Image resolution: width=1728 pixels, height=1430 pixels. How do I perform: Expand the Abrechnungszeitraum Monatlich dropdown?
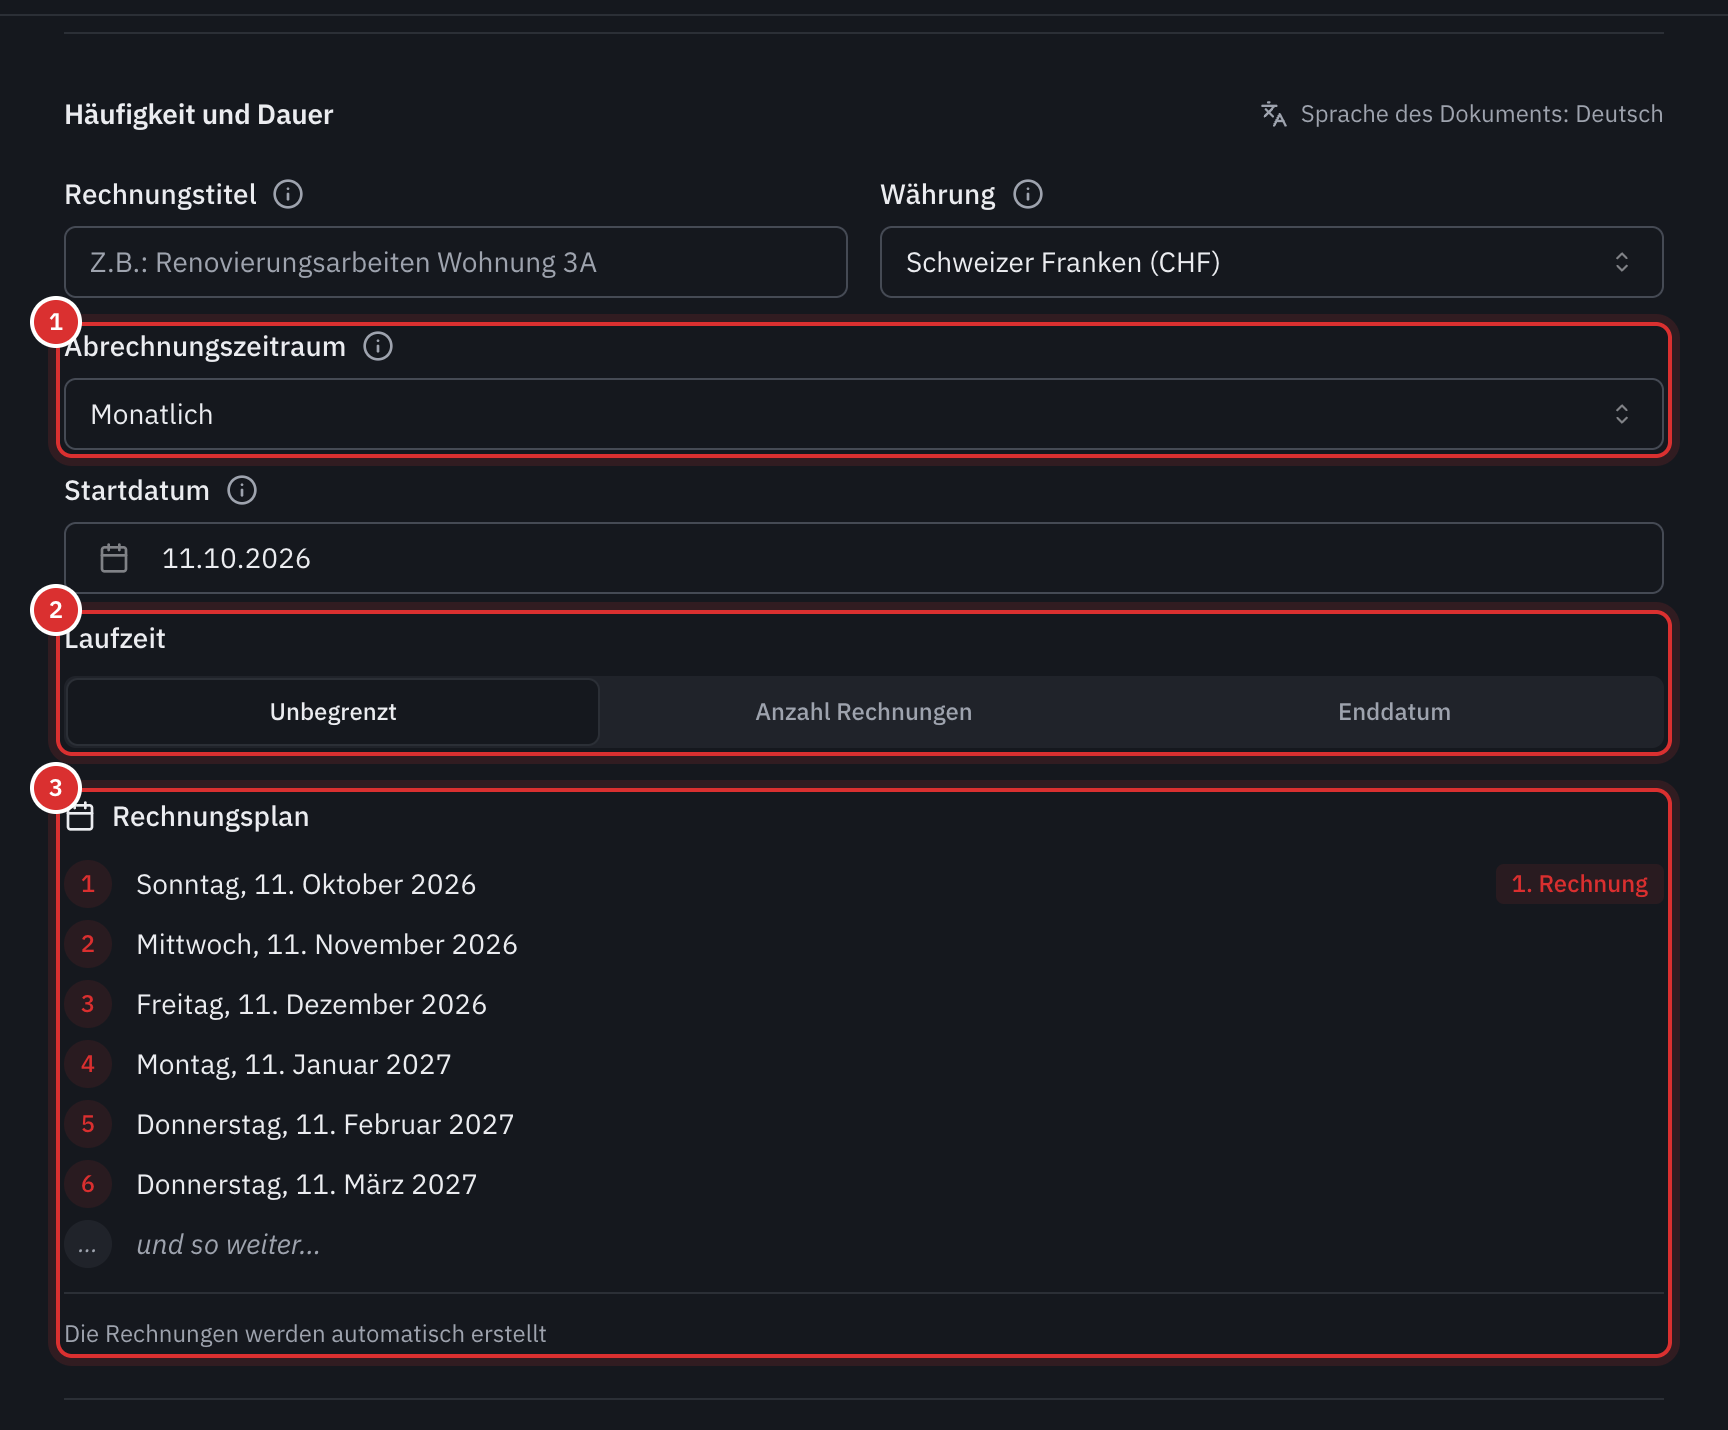point(864,414)
